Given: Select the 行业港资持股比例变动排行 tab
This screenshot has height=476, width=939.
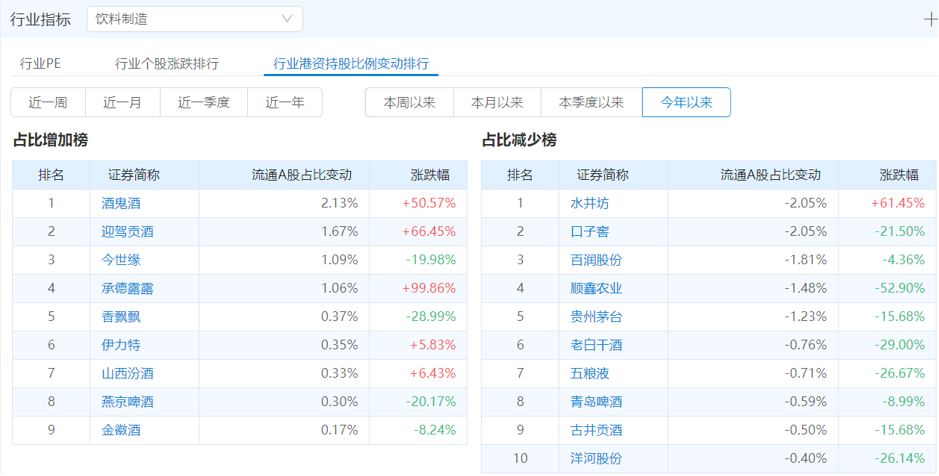Looking at the screenshot, I should click(x=351, y=63).
